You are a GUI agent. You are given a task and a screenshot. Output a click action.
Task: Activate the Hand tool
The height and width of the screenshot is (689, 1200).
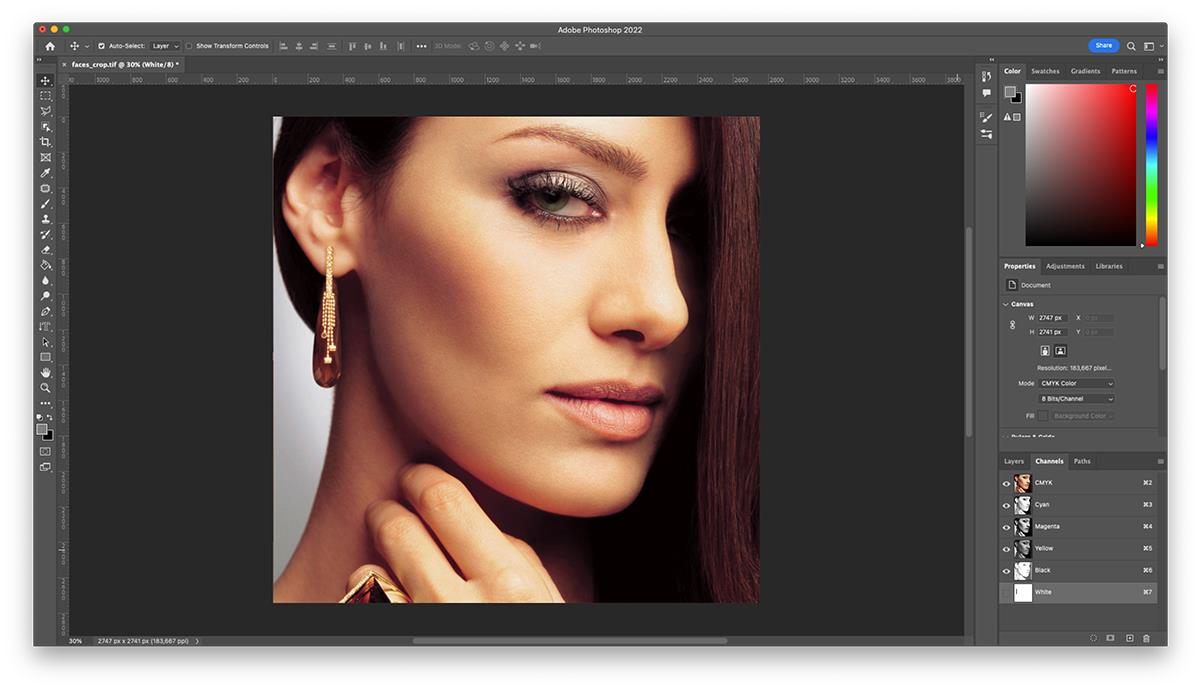click(x=45, y=372)
